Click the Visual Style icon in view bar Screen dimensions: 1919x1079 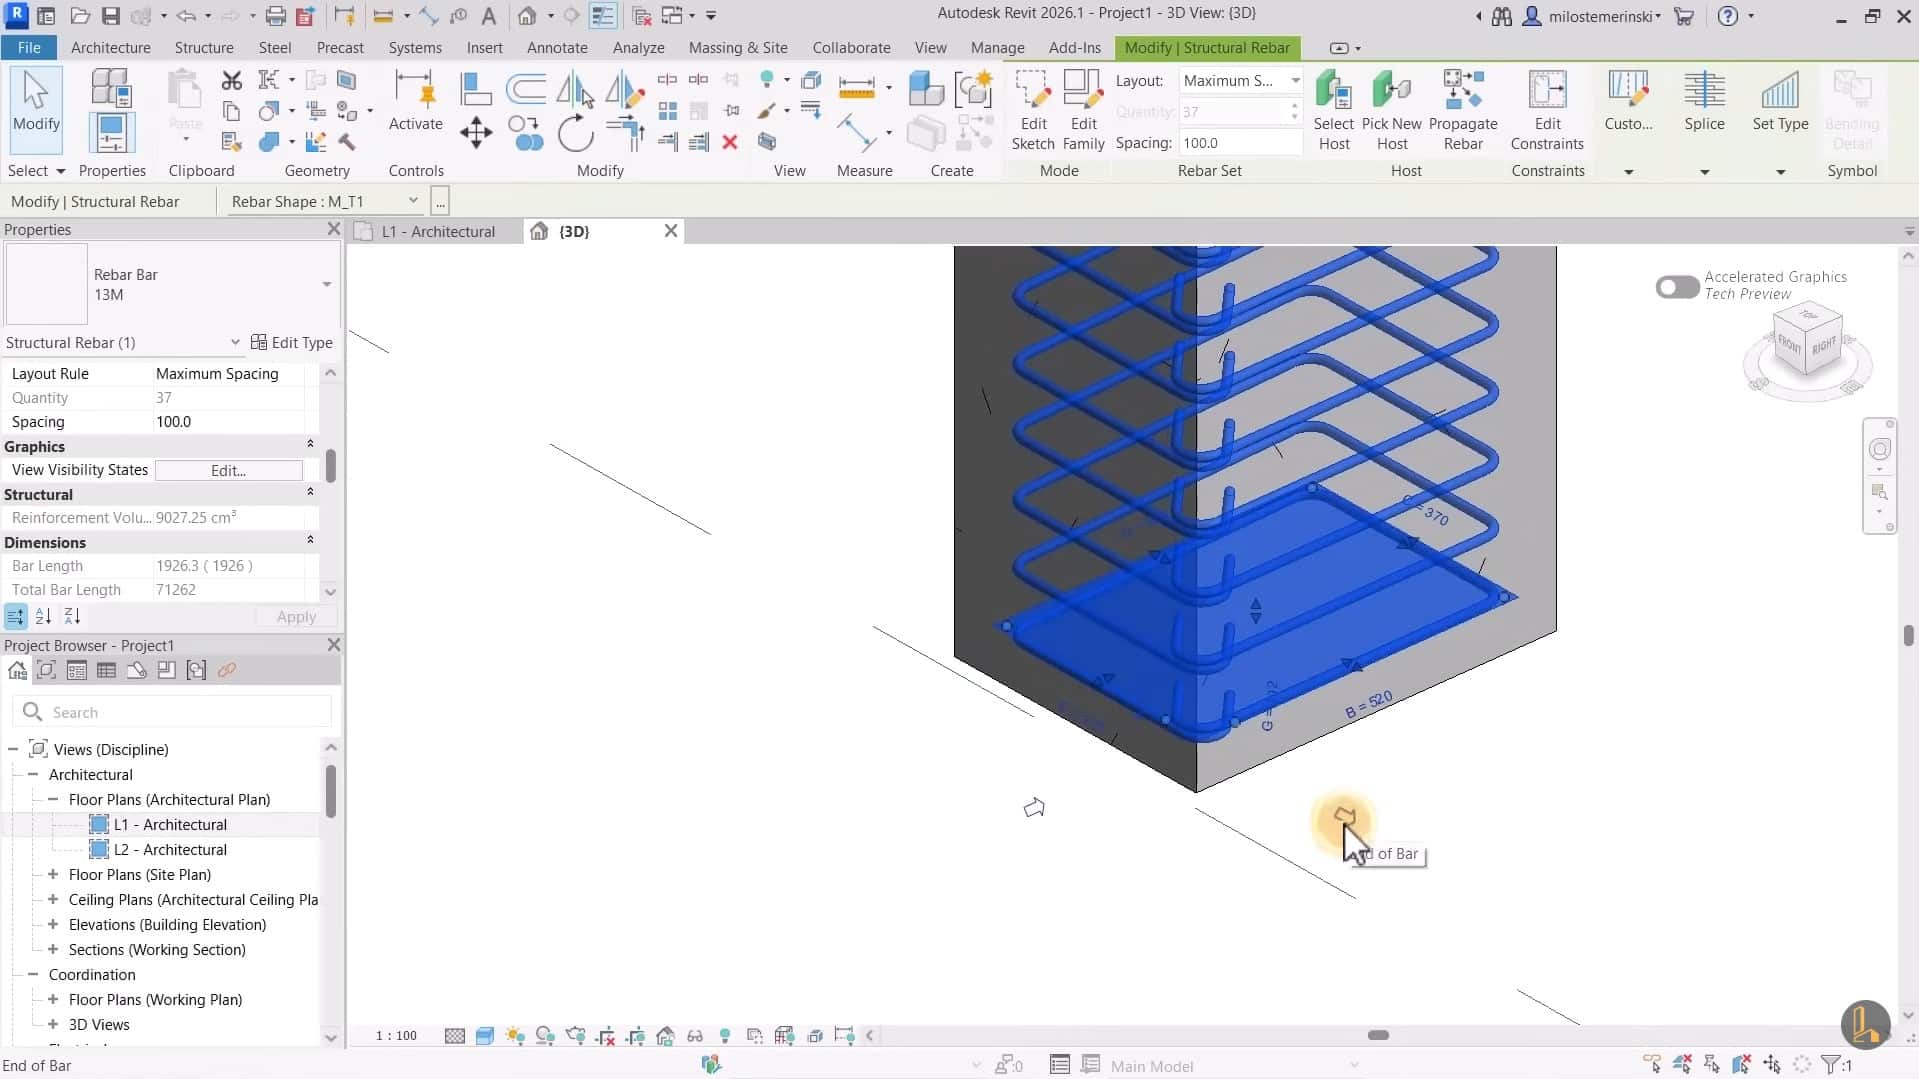click(485, 1036)
